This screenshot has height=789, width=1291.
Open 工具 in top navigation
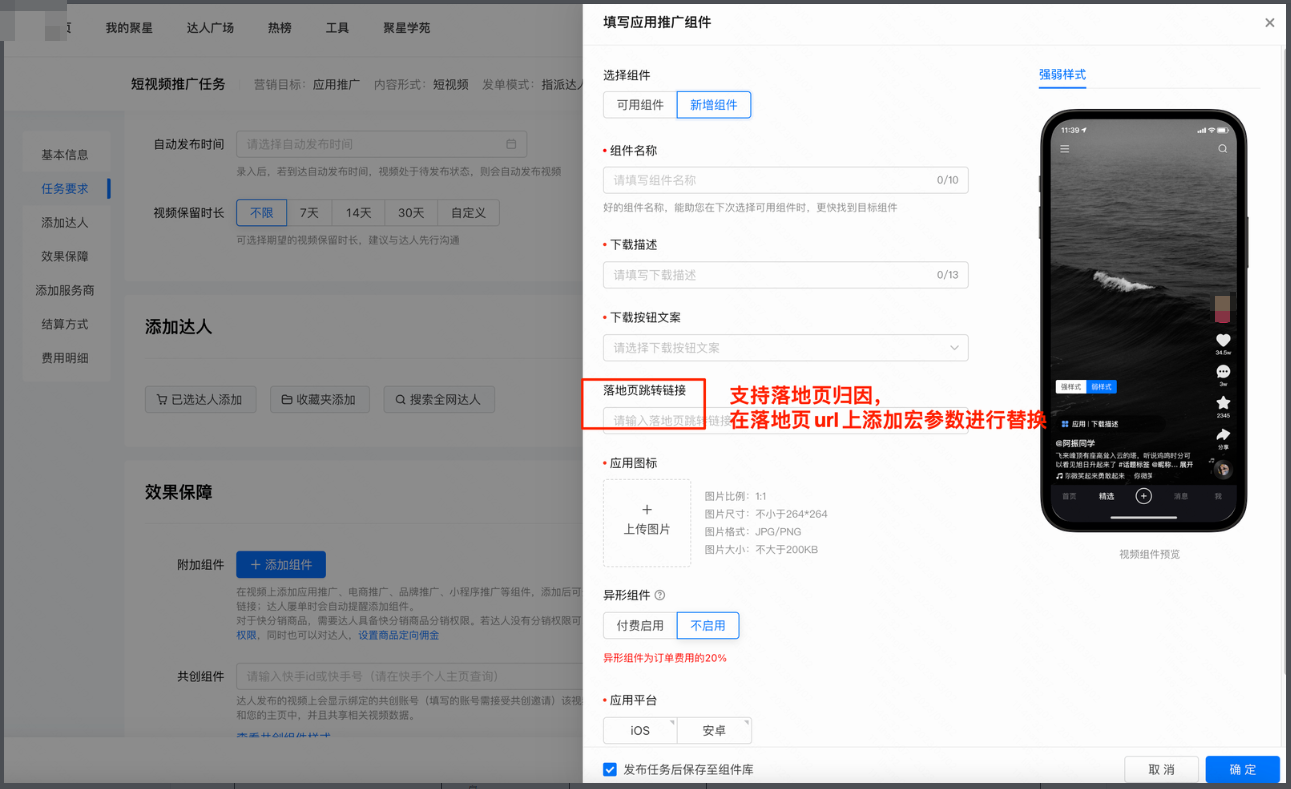[337, 28]
